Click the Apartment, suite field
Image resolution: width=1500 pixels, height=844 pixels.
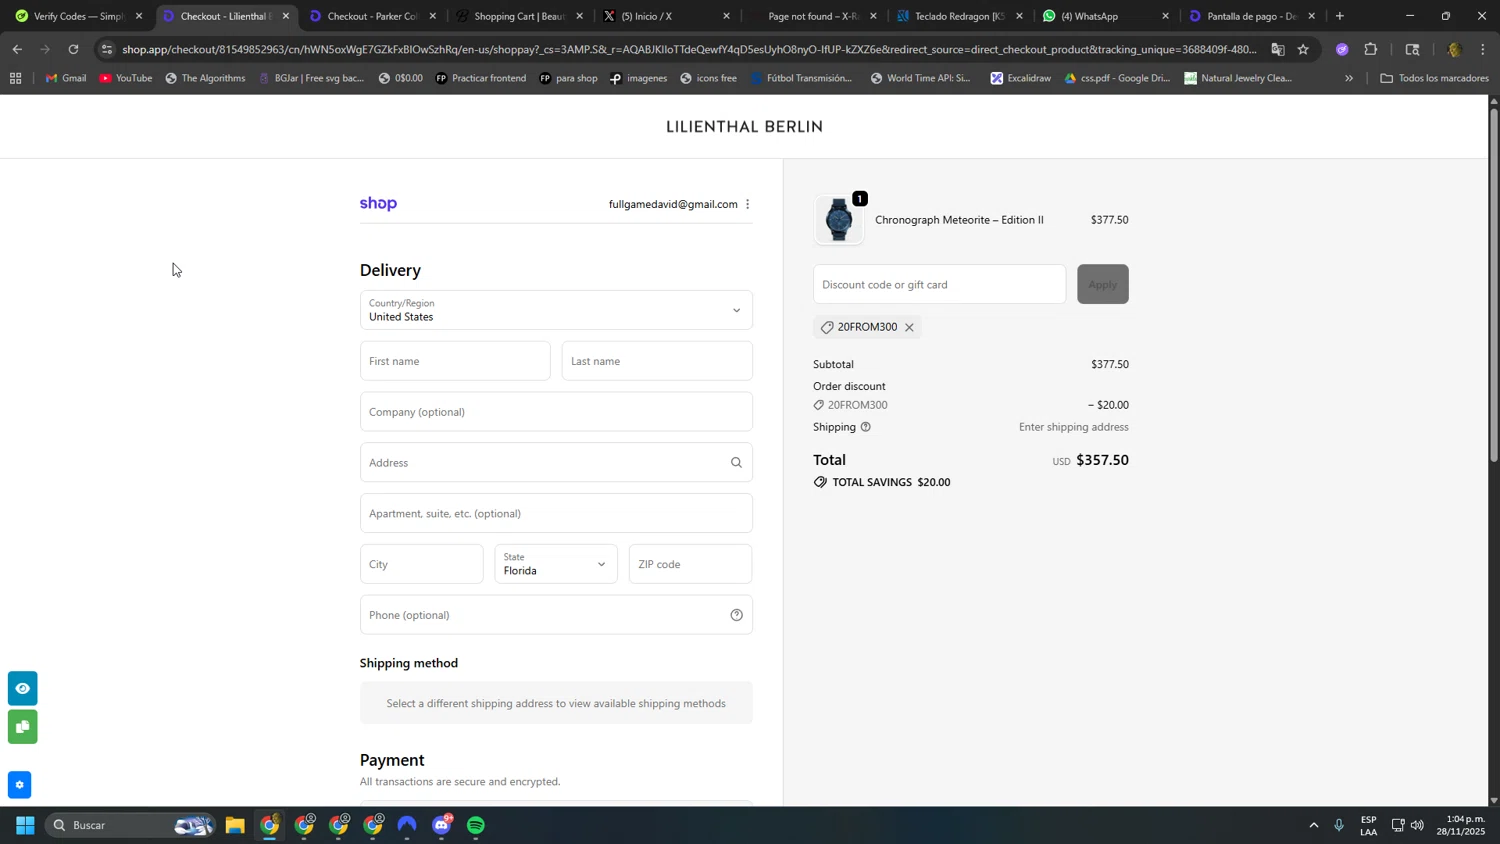[556, 513]
